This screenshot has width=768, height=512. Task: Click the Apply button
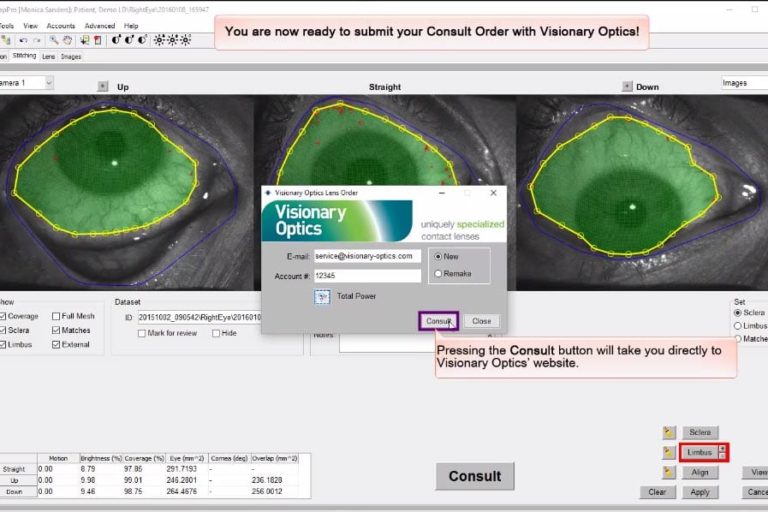700,492
